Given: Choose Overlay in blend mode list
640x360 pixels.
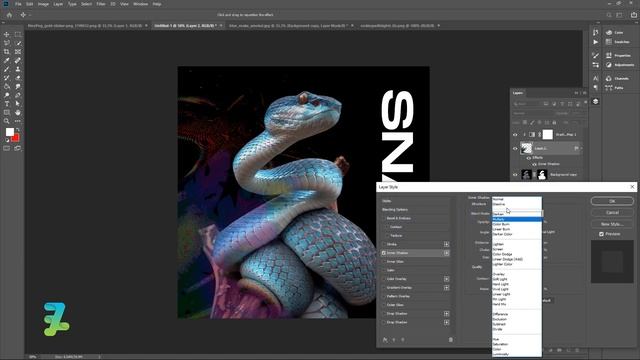Looking at the screenshot, I should pos(517,274).
